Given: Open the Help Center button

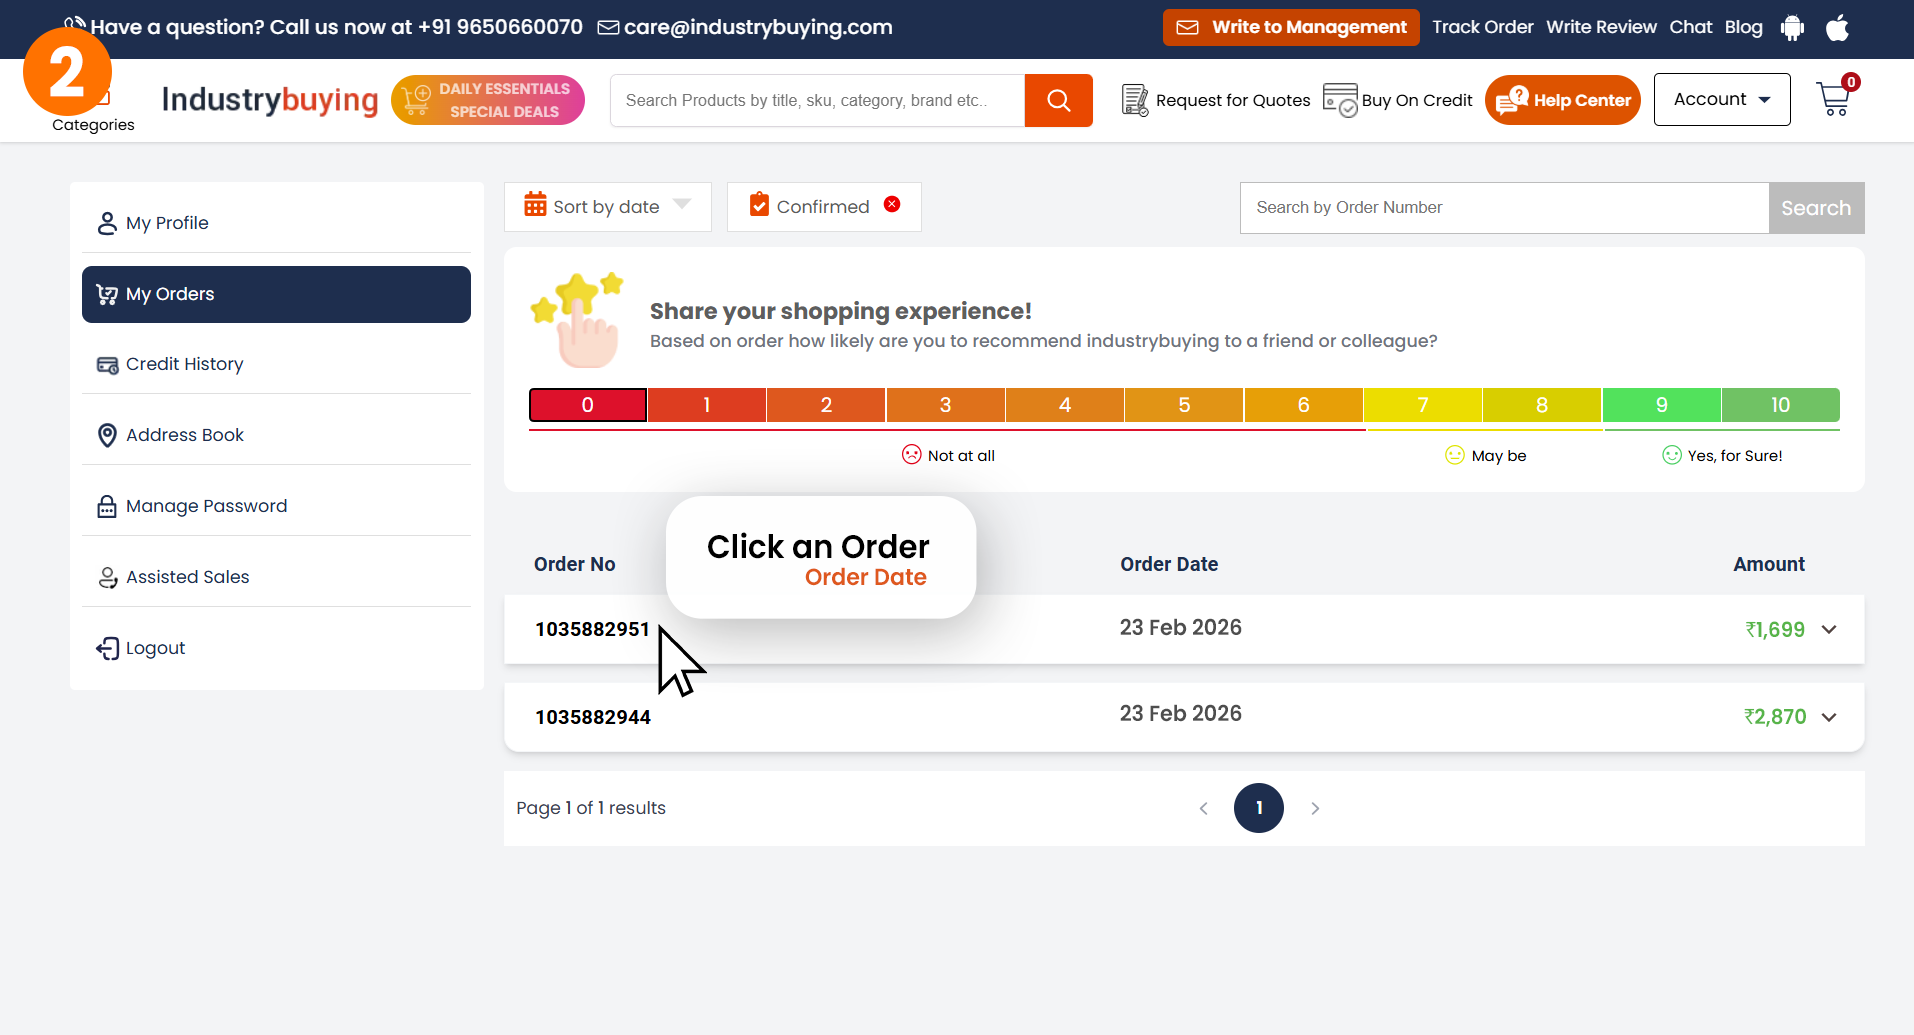Looking at the screenshot, I should point(1562,100).
